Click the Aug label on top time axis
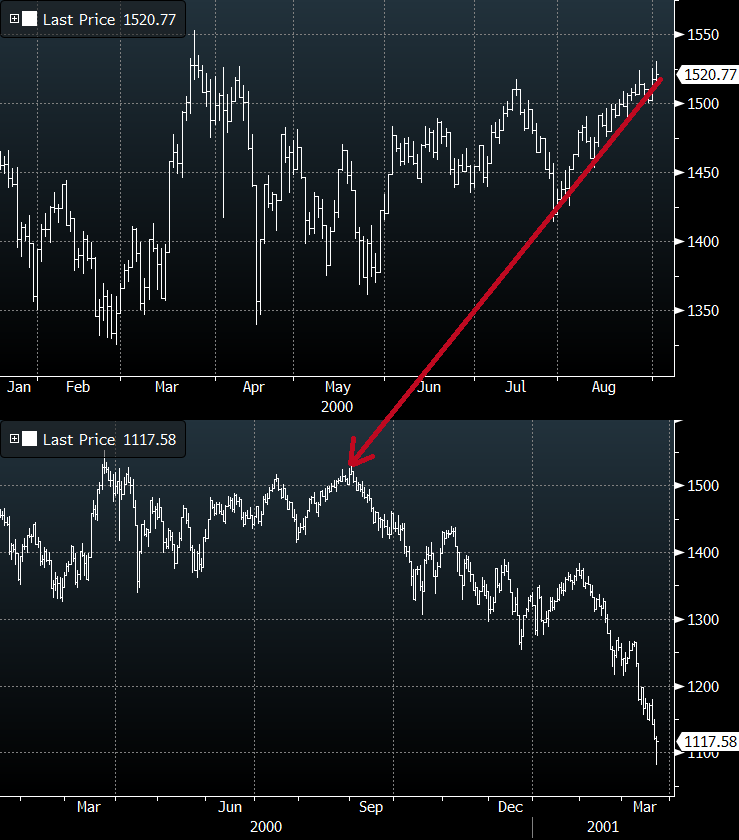This screenshot has height=840, width=739. click(603, 388)
